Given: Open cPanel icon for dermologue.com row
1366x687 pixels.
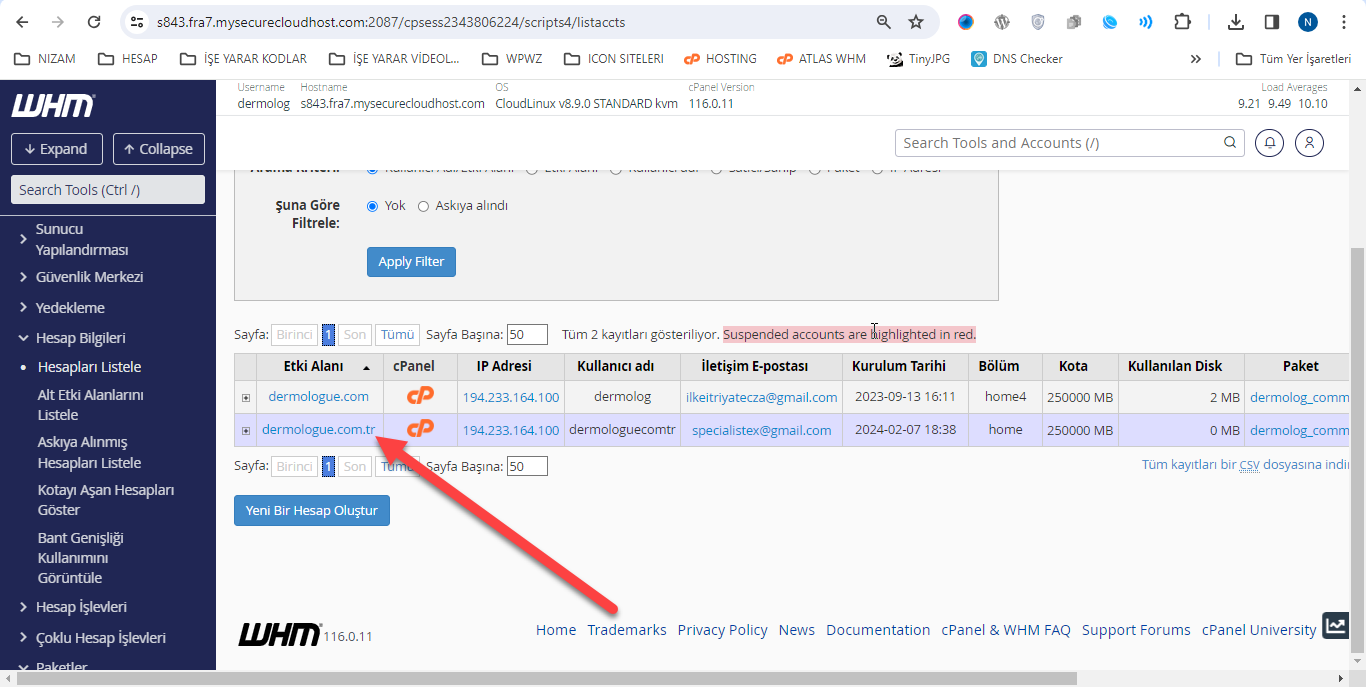Looking at the screenshot, I should tap(420, 396).
